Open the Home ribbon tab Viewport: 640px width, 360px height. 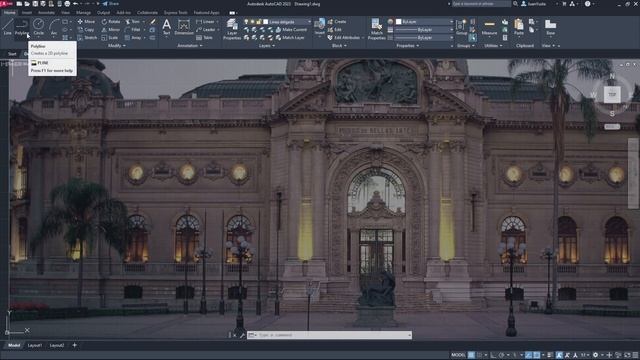coord(9,13)
